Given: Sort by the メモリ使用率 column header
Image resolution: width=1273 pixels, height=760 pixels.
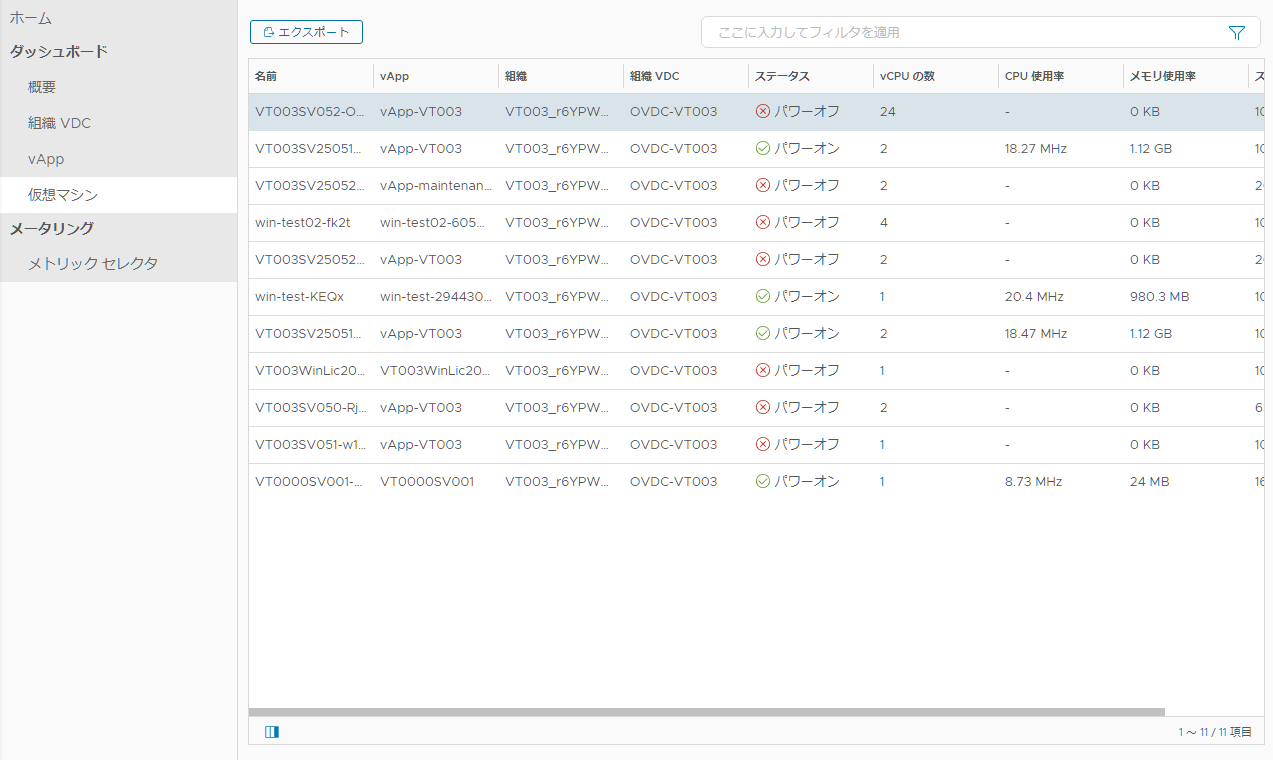Looking at the screenshot, I should [x=1163, y=76].
